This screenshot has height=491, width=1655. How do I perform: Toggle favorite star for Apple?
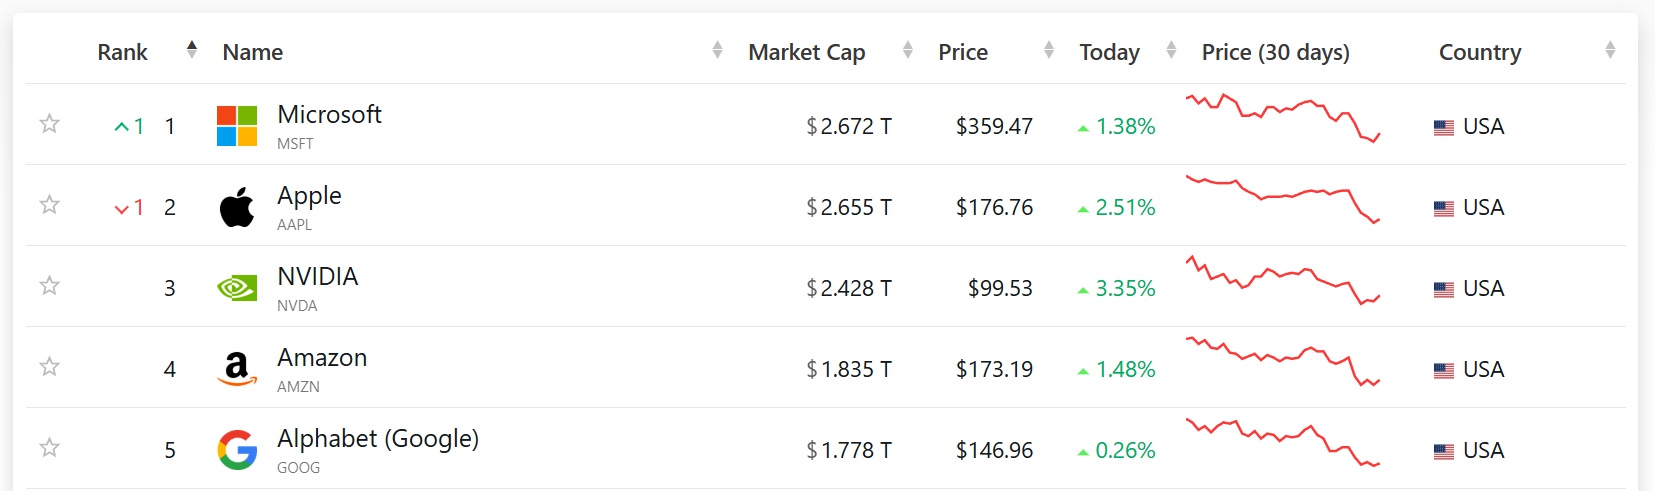click(49, 205)
